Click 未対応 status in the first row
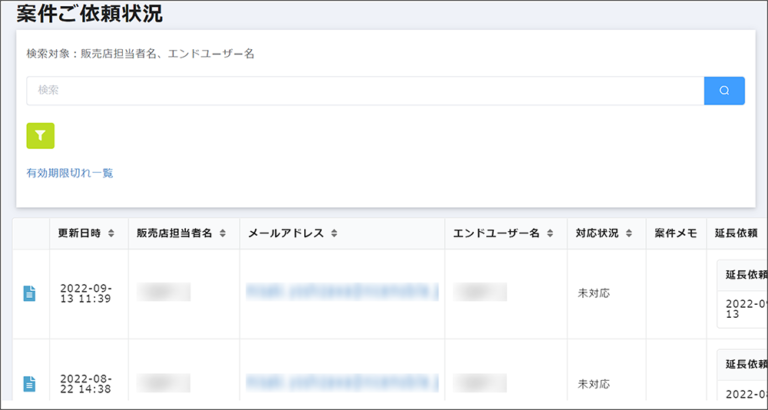Screen dimensions: 768x410 tap(593, 293)
